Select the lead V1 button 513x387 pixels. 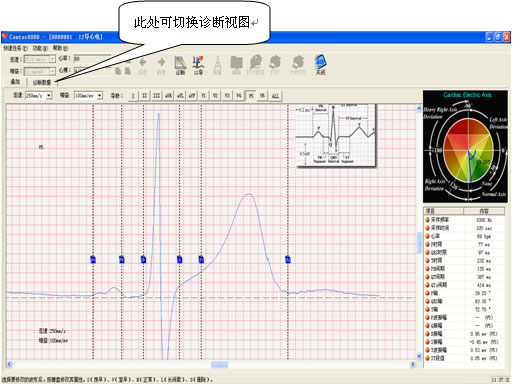point(204,96)
